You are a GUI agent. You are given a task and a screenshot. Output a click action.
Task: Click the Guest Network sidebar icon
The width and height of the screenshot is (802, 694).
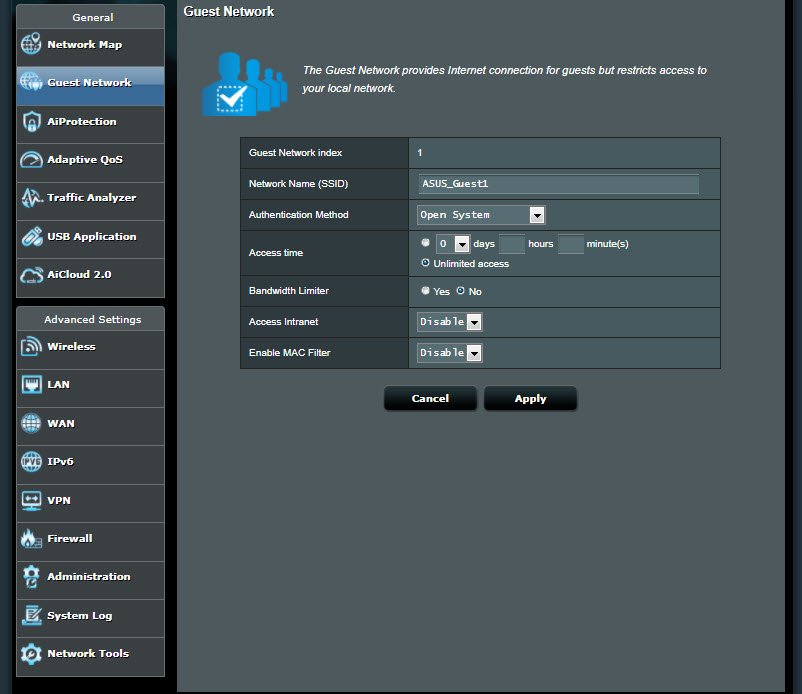point(31,82)
